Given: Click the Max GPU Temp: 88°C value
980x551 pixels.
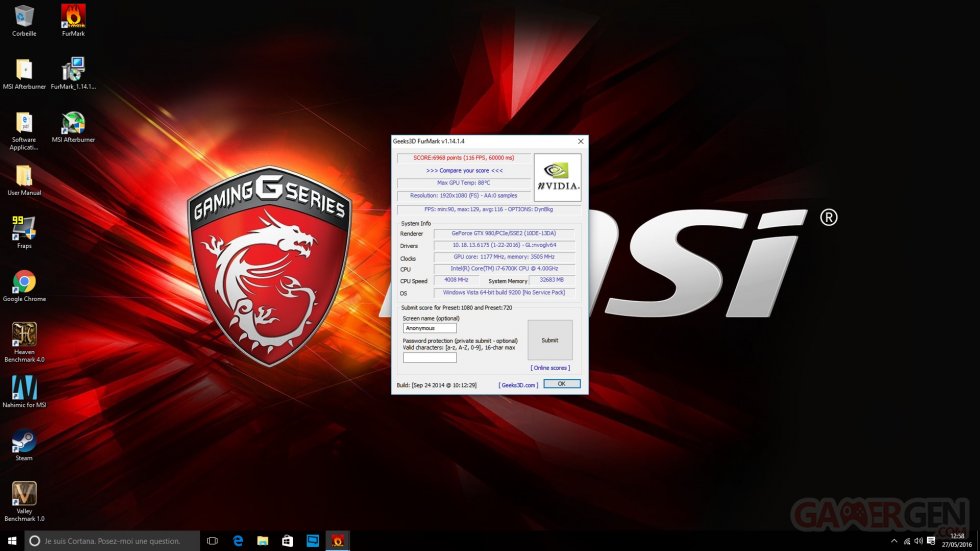Looking at the screenshot, I should pos(464,183).
